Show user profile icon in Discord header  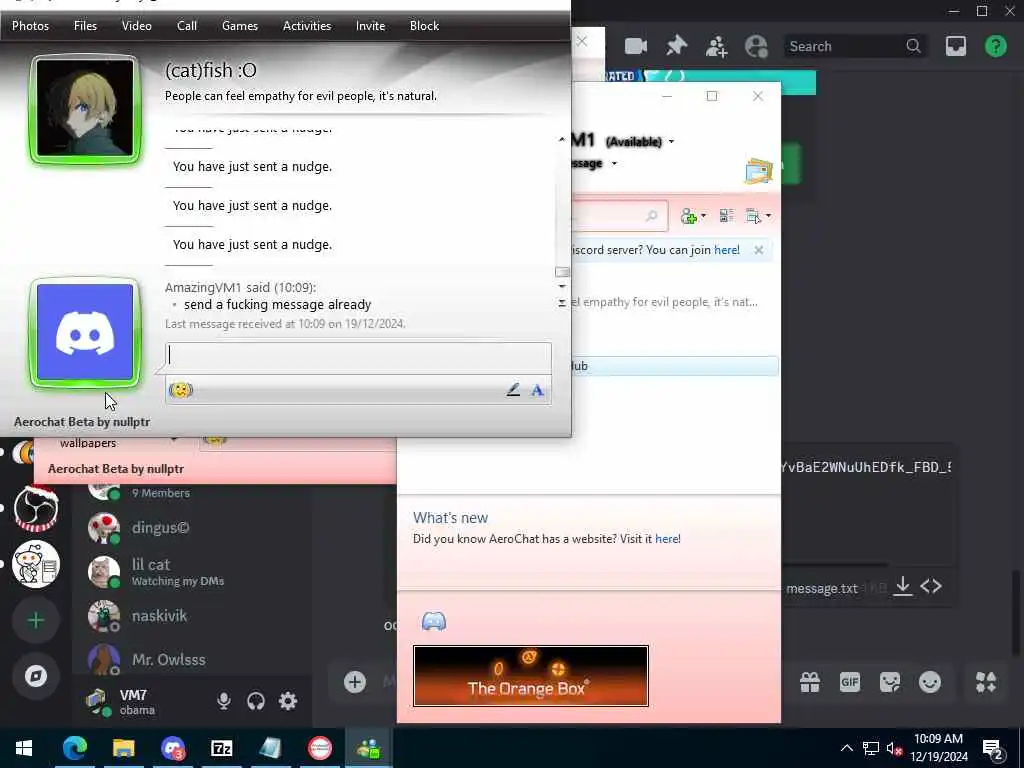756,46
